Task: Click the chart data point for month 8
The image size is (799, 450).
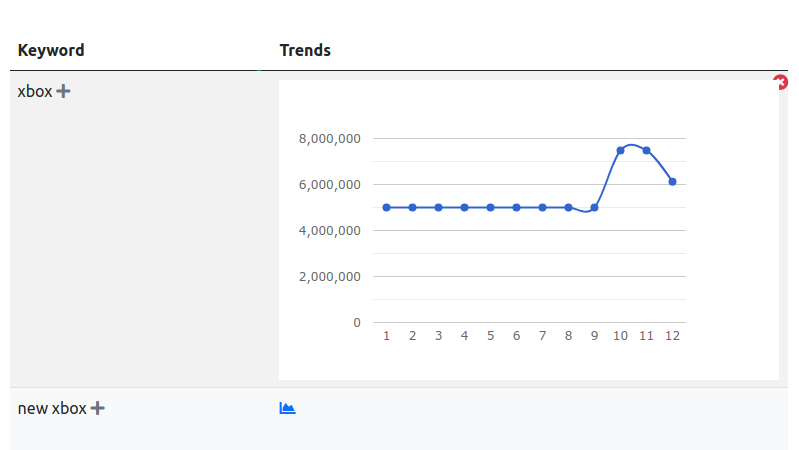Action: click(x=568, y=207)
